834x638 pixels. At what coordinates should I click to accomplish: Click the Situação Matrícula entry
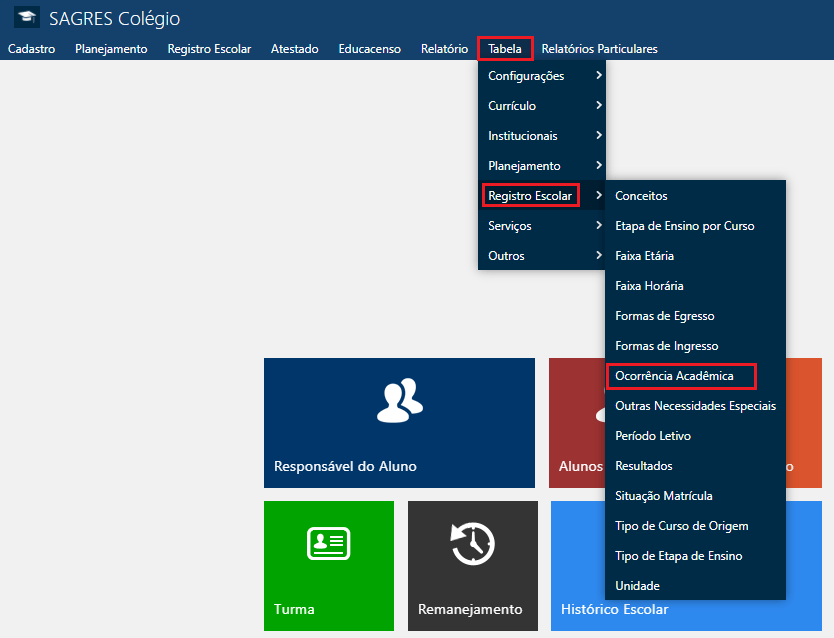(663, 496)
